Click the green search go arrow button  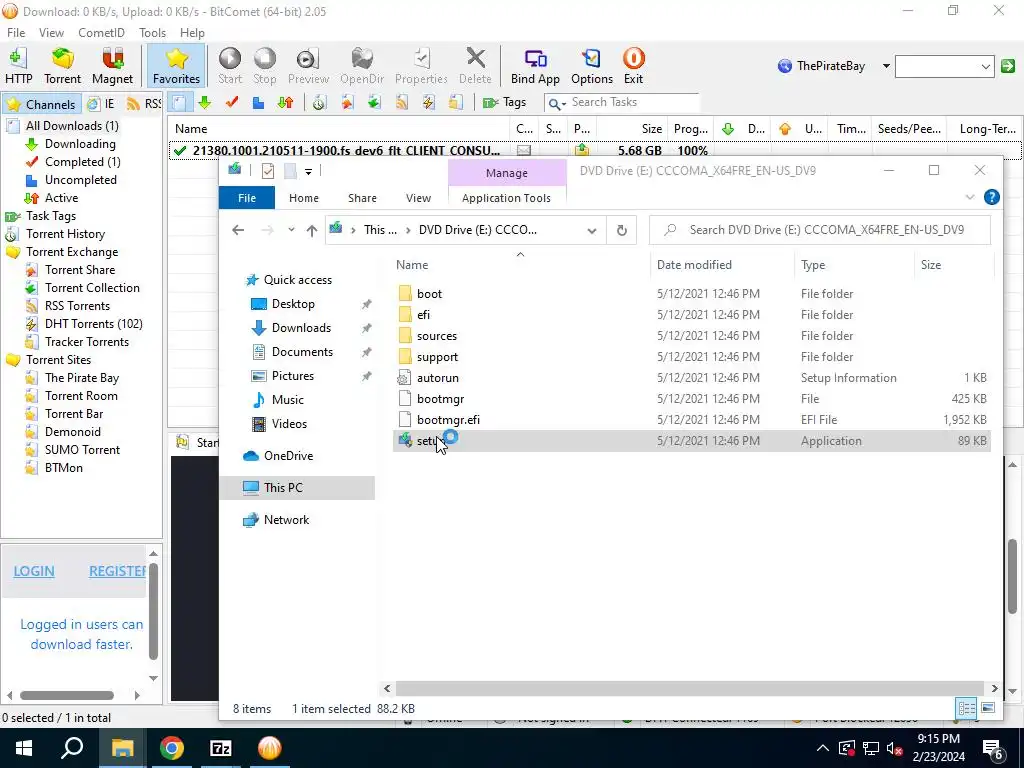(1008, 66)
